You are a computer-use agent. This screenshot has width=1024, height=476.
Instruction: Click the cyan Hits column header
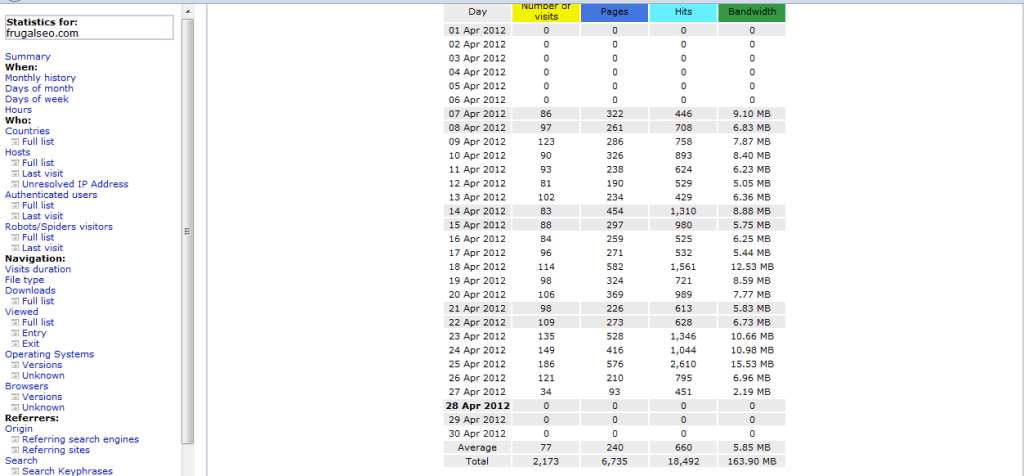point(683,12)
